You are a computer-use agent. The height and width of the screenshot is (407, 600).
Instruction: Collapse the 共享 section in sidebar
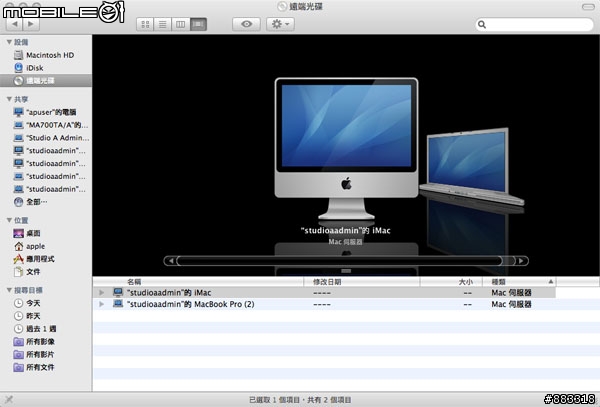9,99
